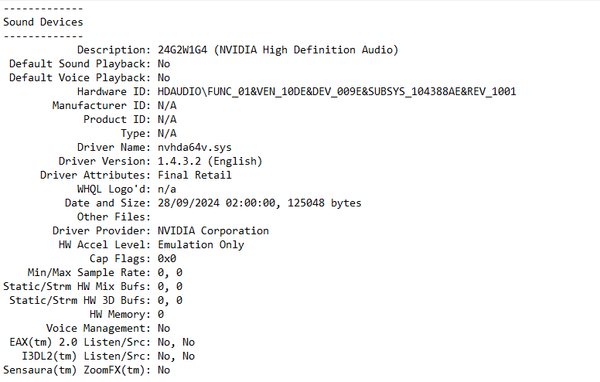
Task: Click the Default Sound Playback No value
Action: [164, 64]
